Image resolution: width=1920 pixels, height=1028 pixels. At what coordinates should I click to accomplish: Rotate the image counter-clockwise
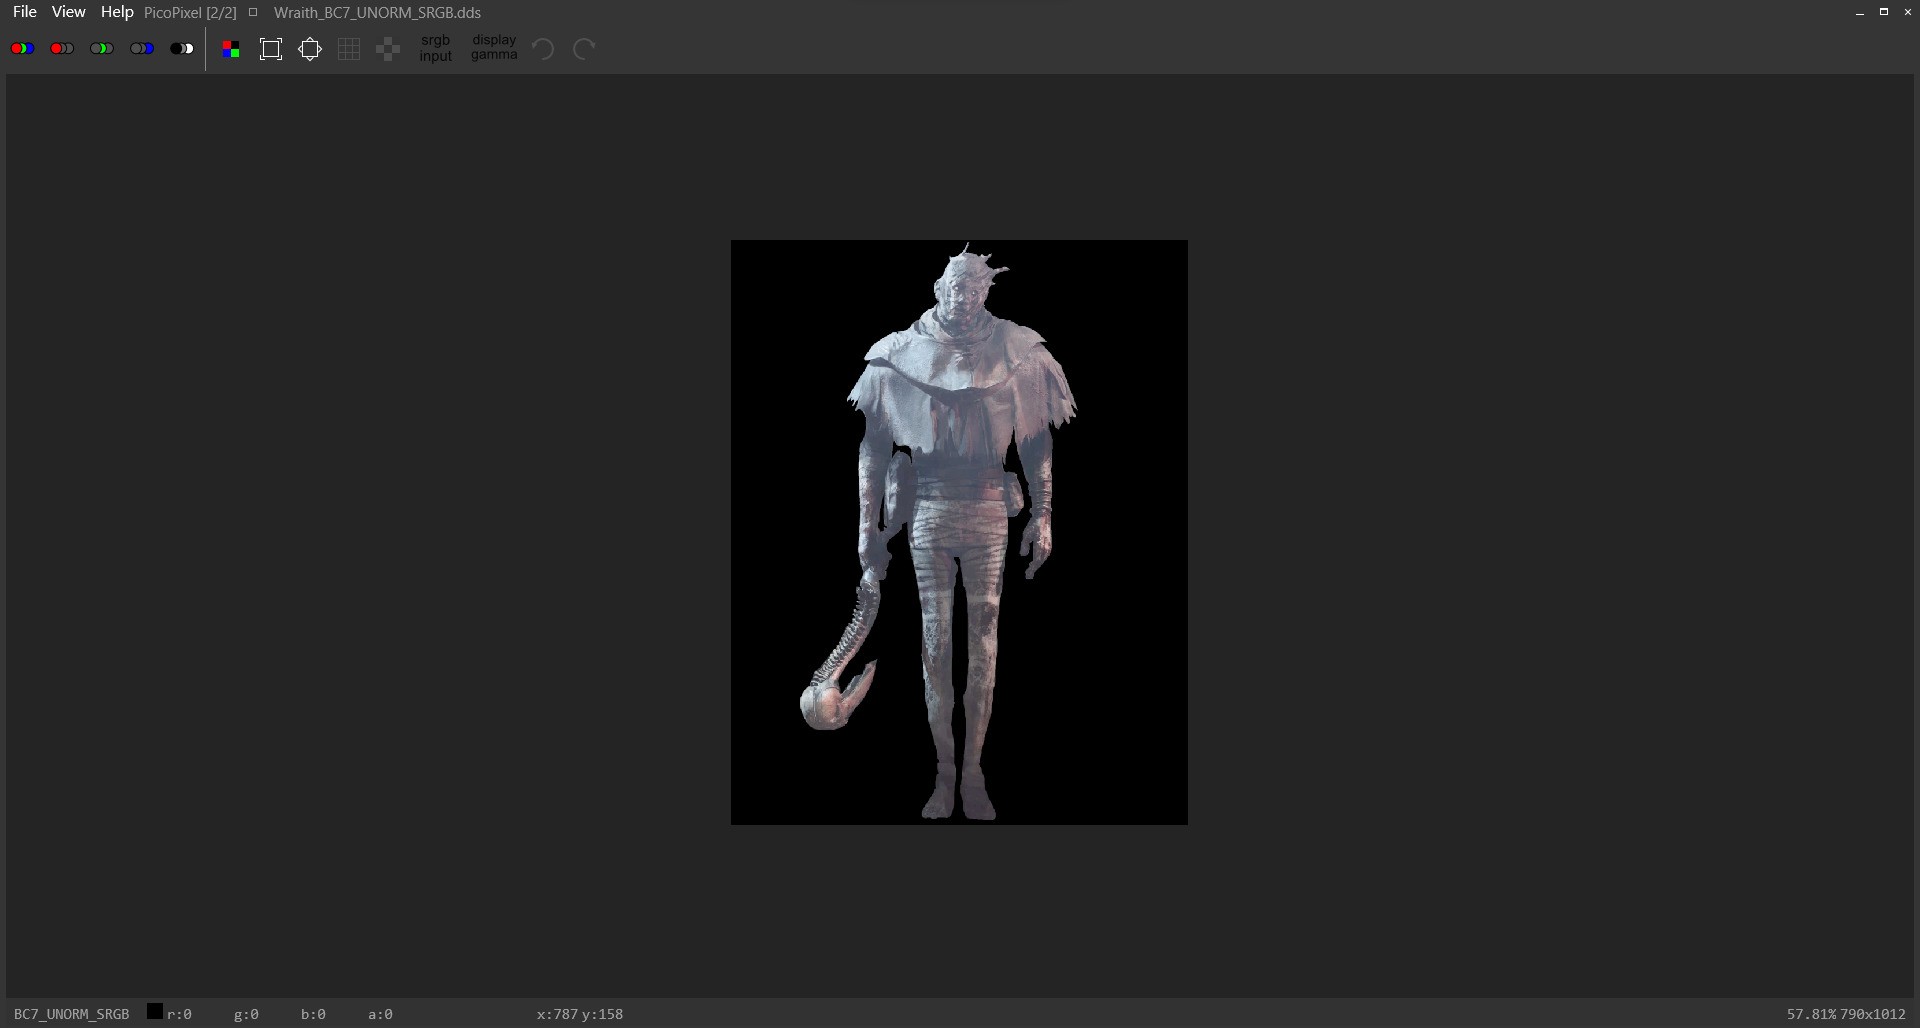(543, 49)
